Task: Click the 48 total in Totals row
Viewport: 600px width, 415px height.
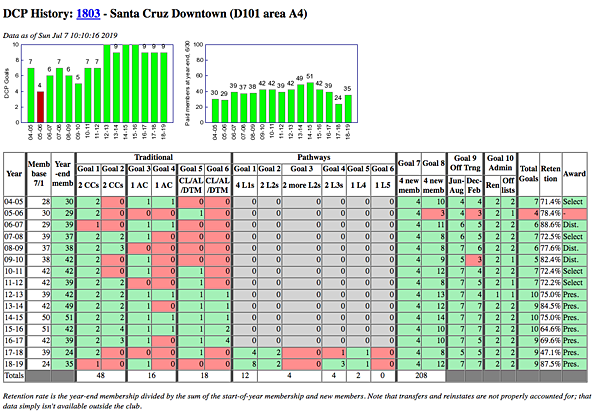Action: 101,376
